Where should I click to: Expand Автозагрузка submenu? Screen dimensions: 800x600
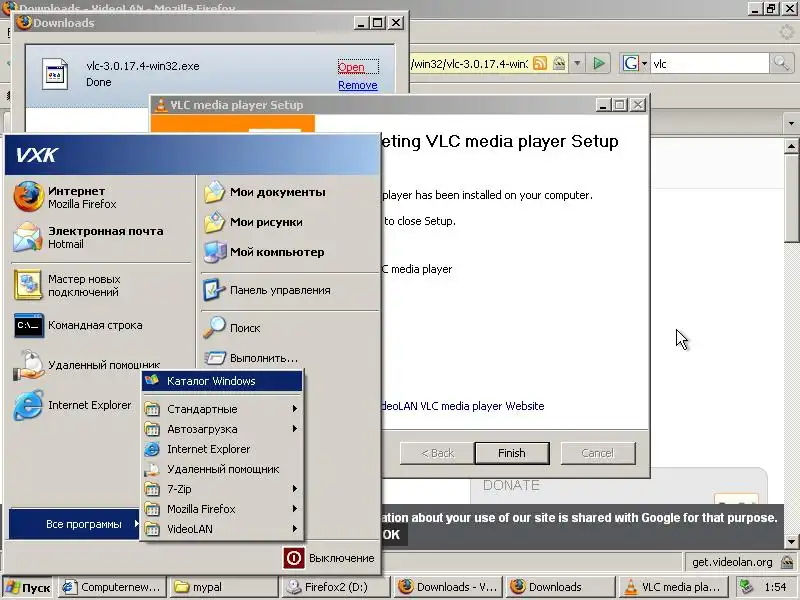(222, 429)
